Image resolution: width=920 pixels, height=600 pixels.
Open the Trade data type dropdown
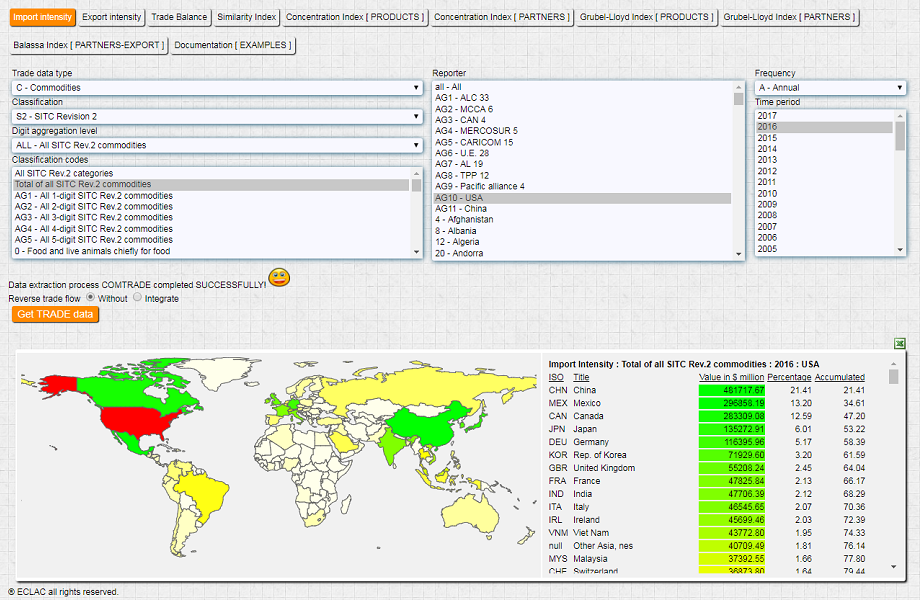[x=217, y=88]
